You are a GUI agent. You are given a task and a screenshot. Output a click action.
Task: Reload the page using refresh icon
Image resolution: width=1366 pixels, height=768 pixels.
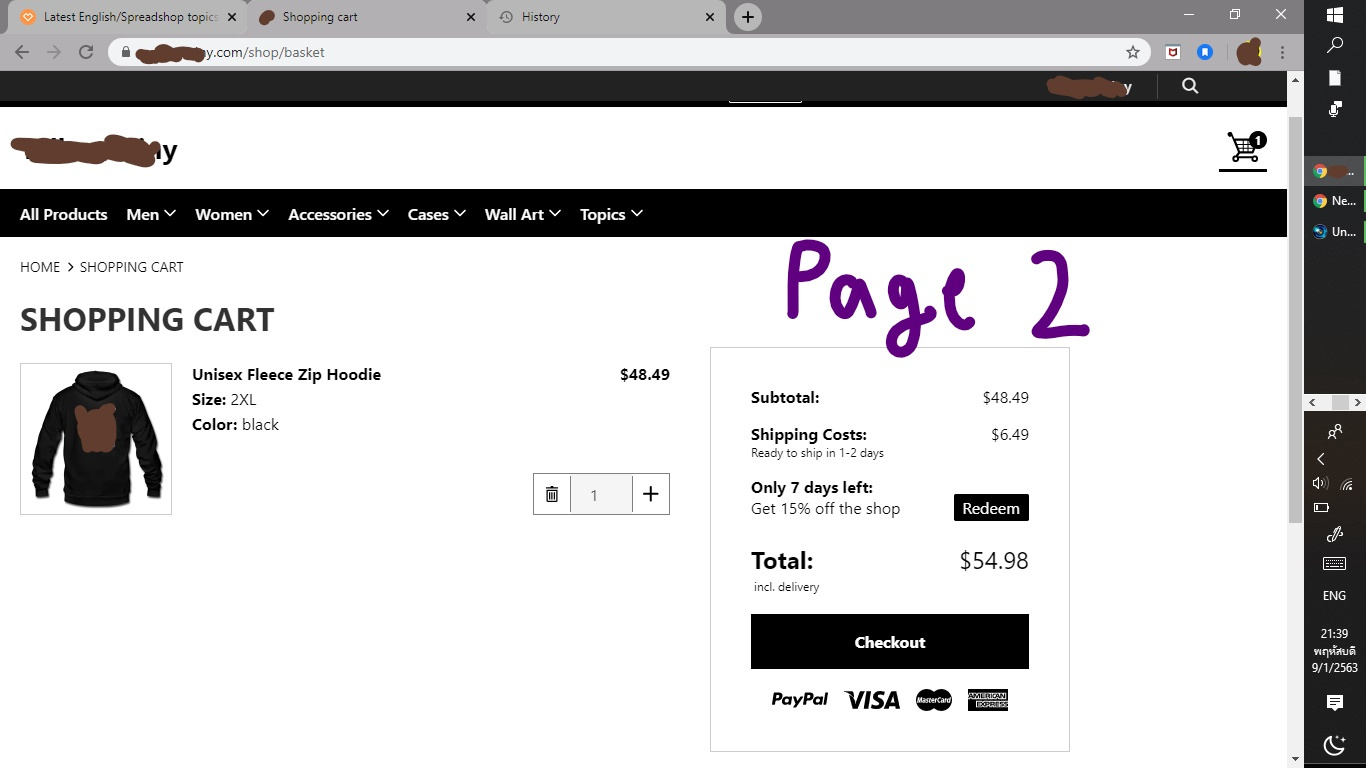(x=86, y=52)
